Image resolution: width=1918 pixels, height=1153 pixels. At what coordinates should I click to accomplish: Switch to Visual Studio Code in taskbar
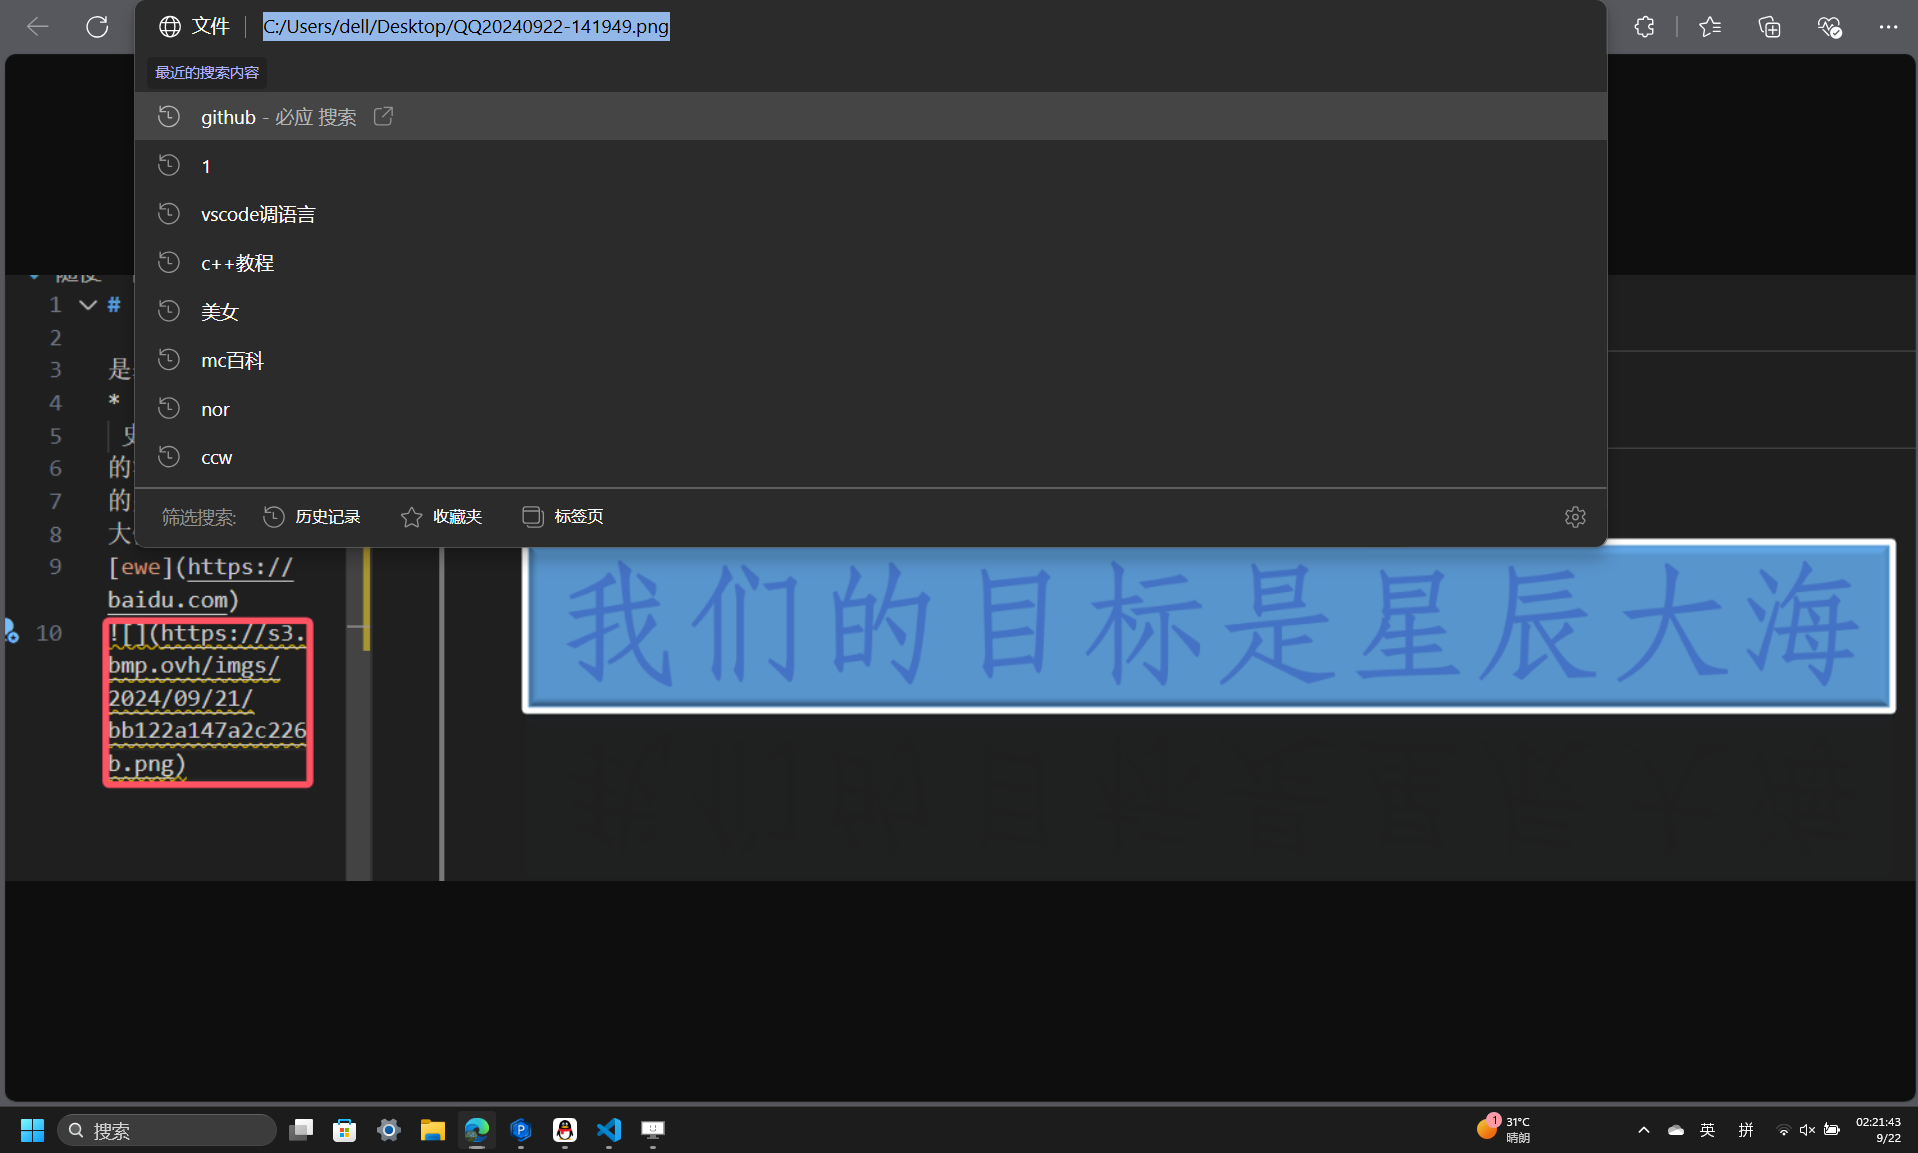coord(609,1130)
